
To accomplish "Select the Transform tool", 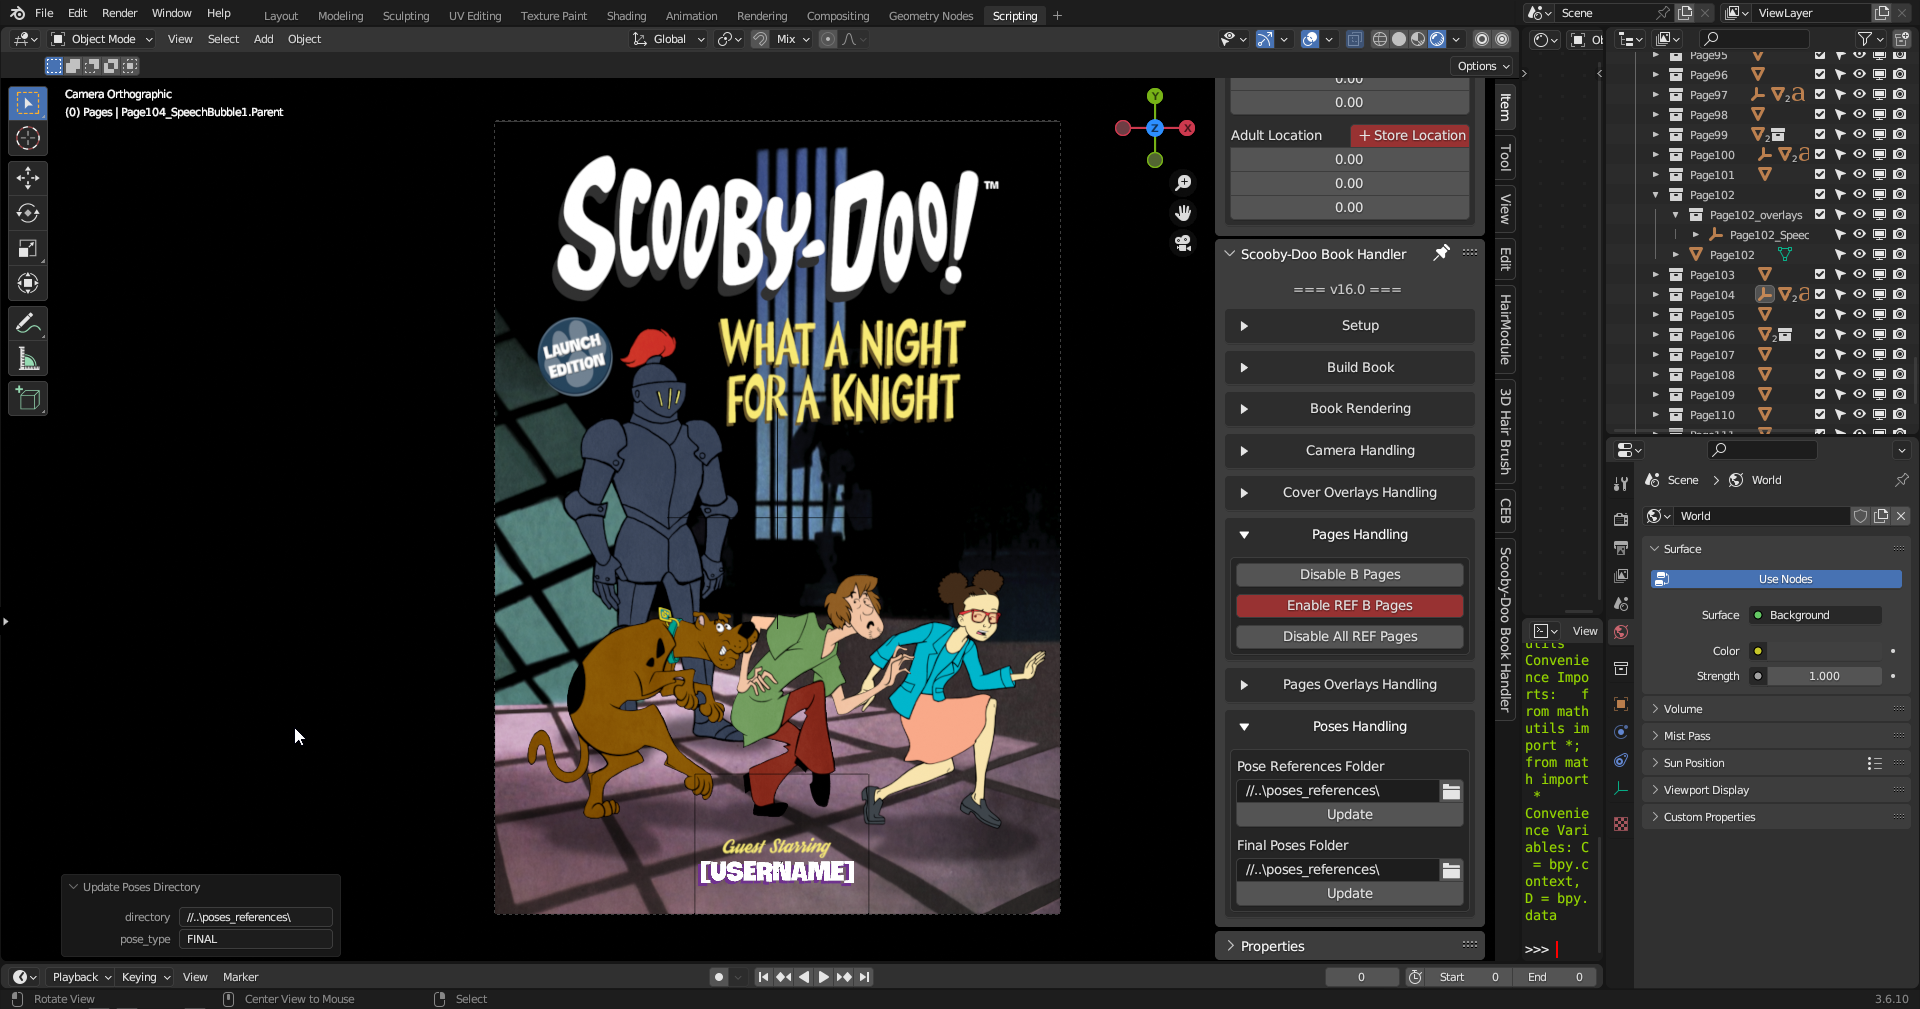I will (x=28, y=283).
